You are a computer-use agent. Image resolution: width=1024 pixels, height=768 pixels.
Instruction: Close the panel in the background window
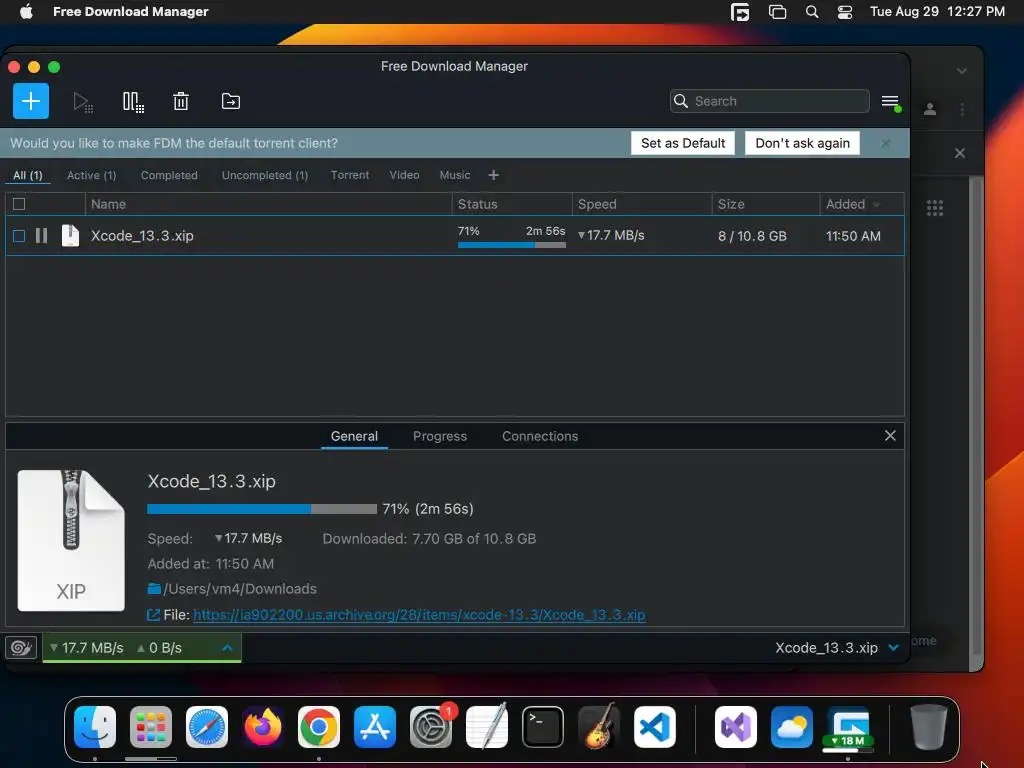960,153
